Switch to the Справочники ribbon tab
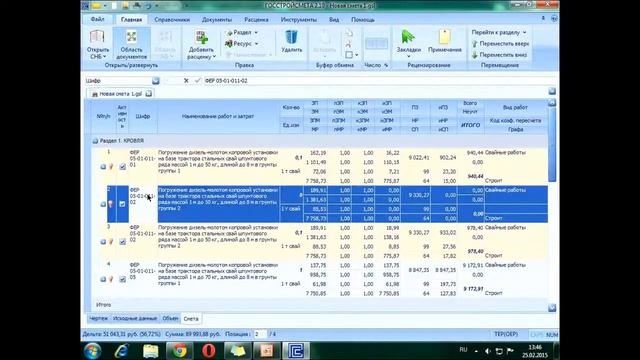Image resolution: width=640 pixels, height=360 pixels. [172, 20]
